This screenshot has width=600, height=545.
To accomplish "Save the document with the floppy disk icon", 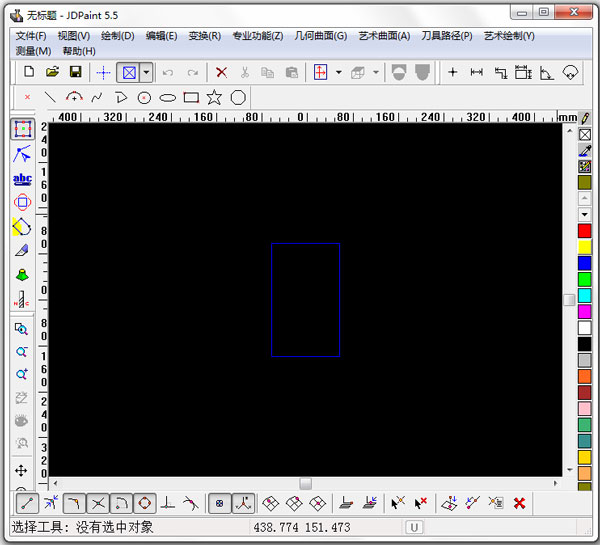I will pos(76,72).
